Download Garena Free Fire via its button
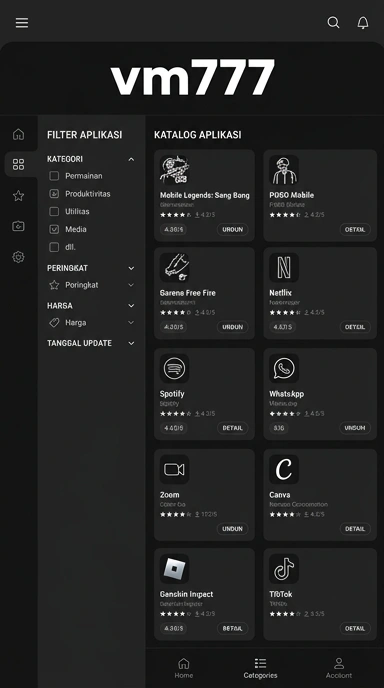384x688 pixels. point(233,327)
